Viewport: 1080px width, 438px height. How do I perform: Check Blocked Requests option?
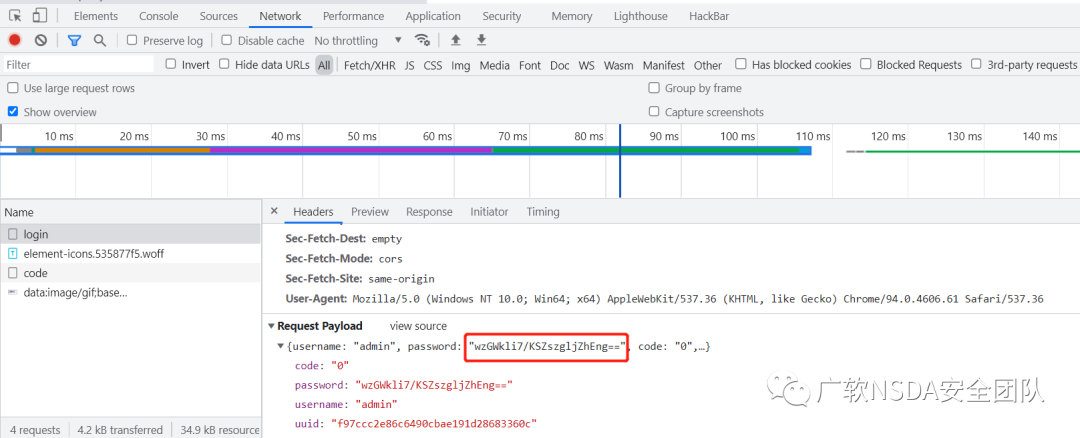point(866,64)
